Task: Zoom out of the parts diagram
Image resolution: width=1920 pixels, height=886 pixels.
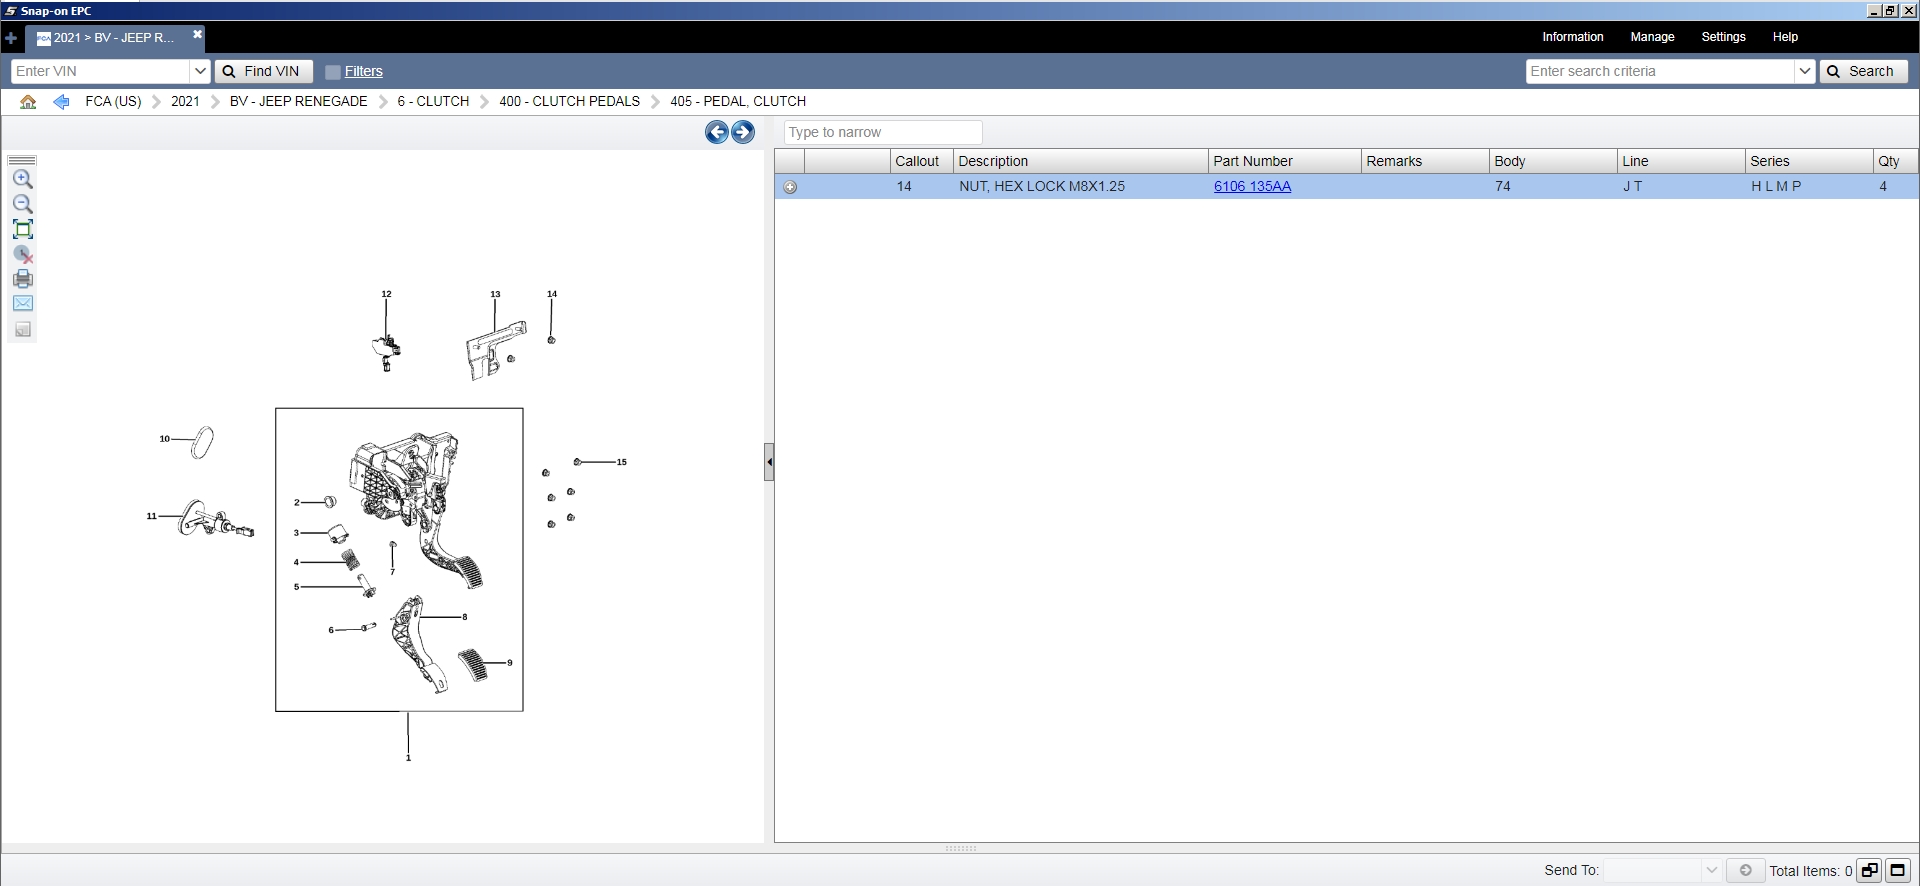Action: pos(23,204)
